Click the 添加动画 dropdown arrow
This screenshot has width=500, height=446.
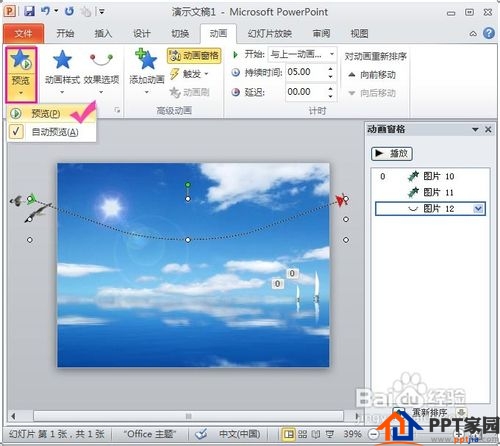coord(147,92)
